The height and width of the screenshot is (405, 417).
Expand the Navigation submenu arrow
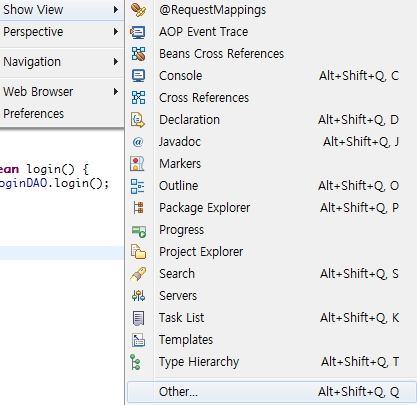click(116, 62)
